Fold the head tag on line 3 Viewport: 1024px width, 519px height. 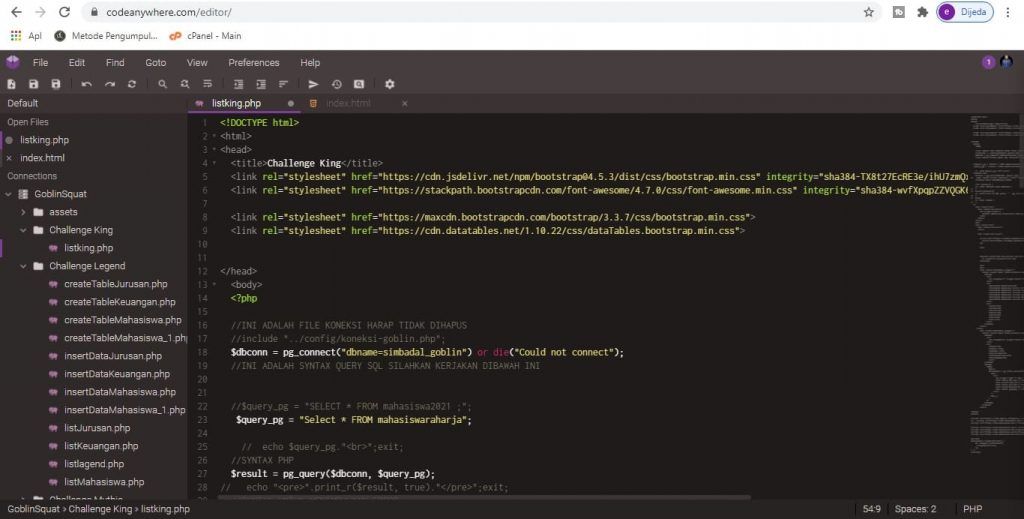[x=214, y=149]
